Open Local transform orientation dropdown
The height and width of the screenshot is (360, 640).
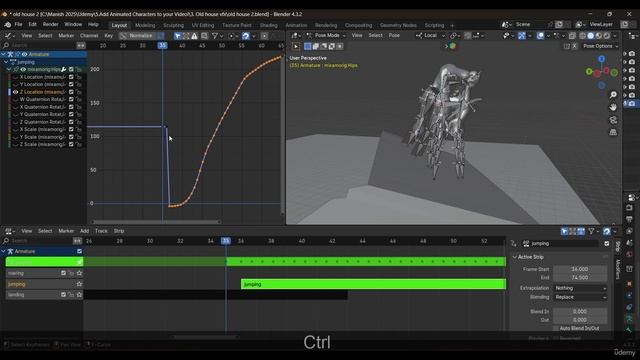tap(430, 36)
